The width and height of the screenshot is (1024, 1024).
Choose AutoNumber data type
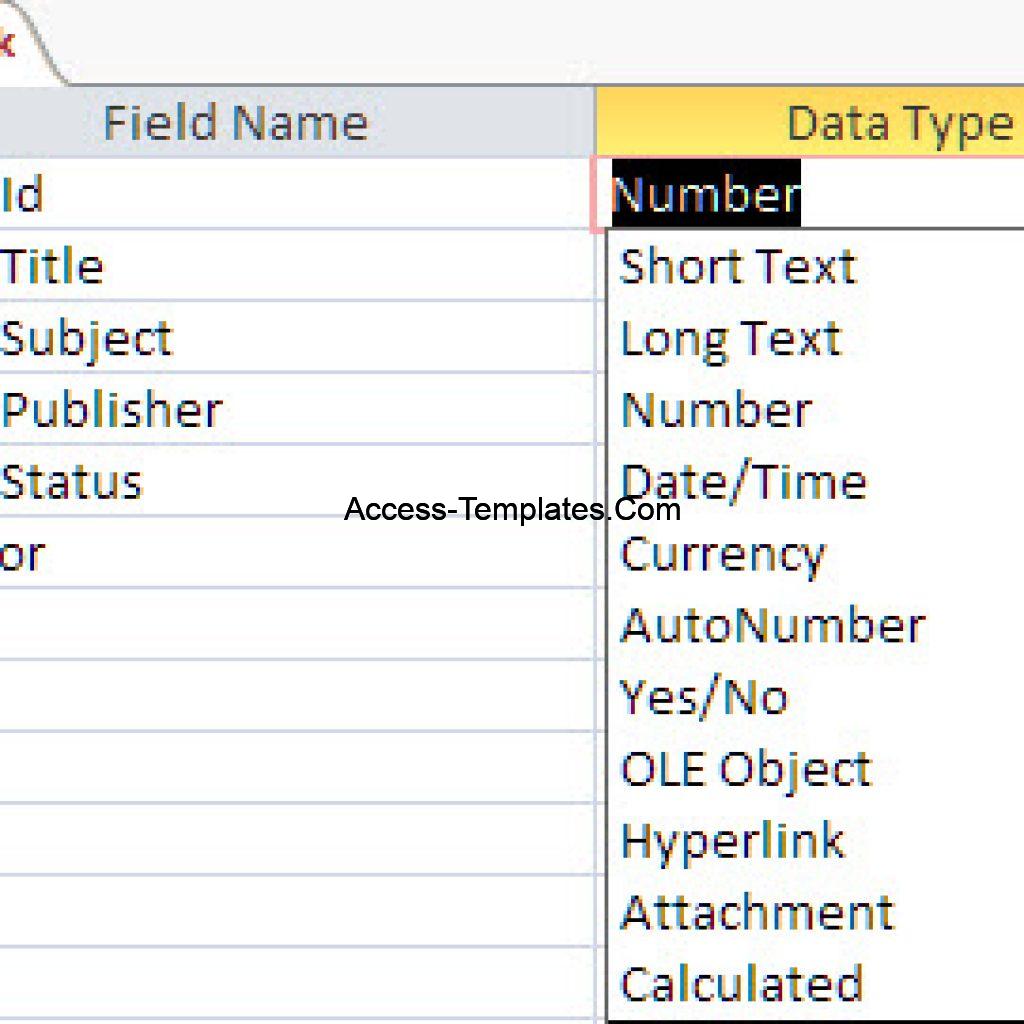point(770,624)
